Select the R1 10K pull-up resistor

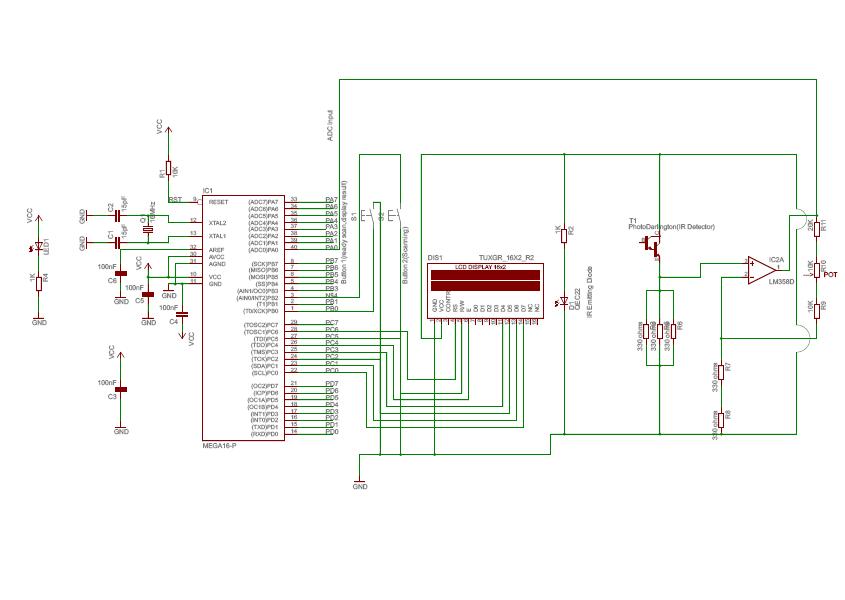coord(168,171)
